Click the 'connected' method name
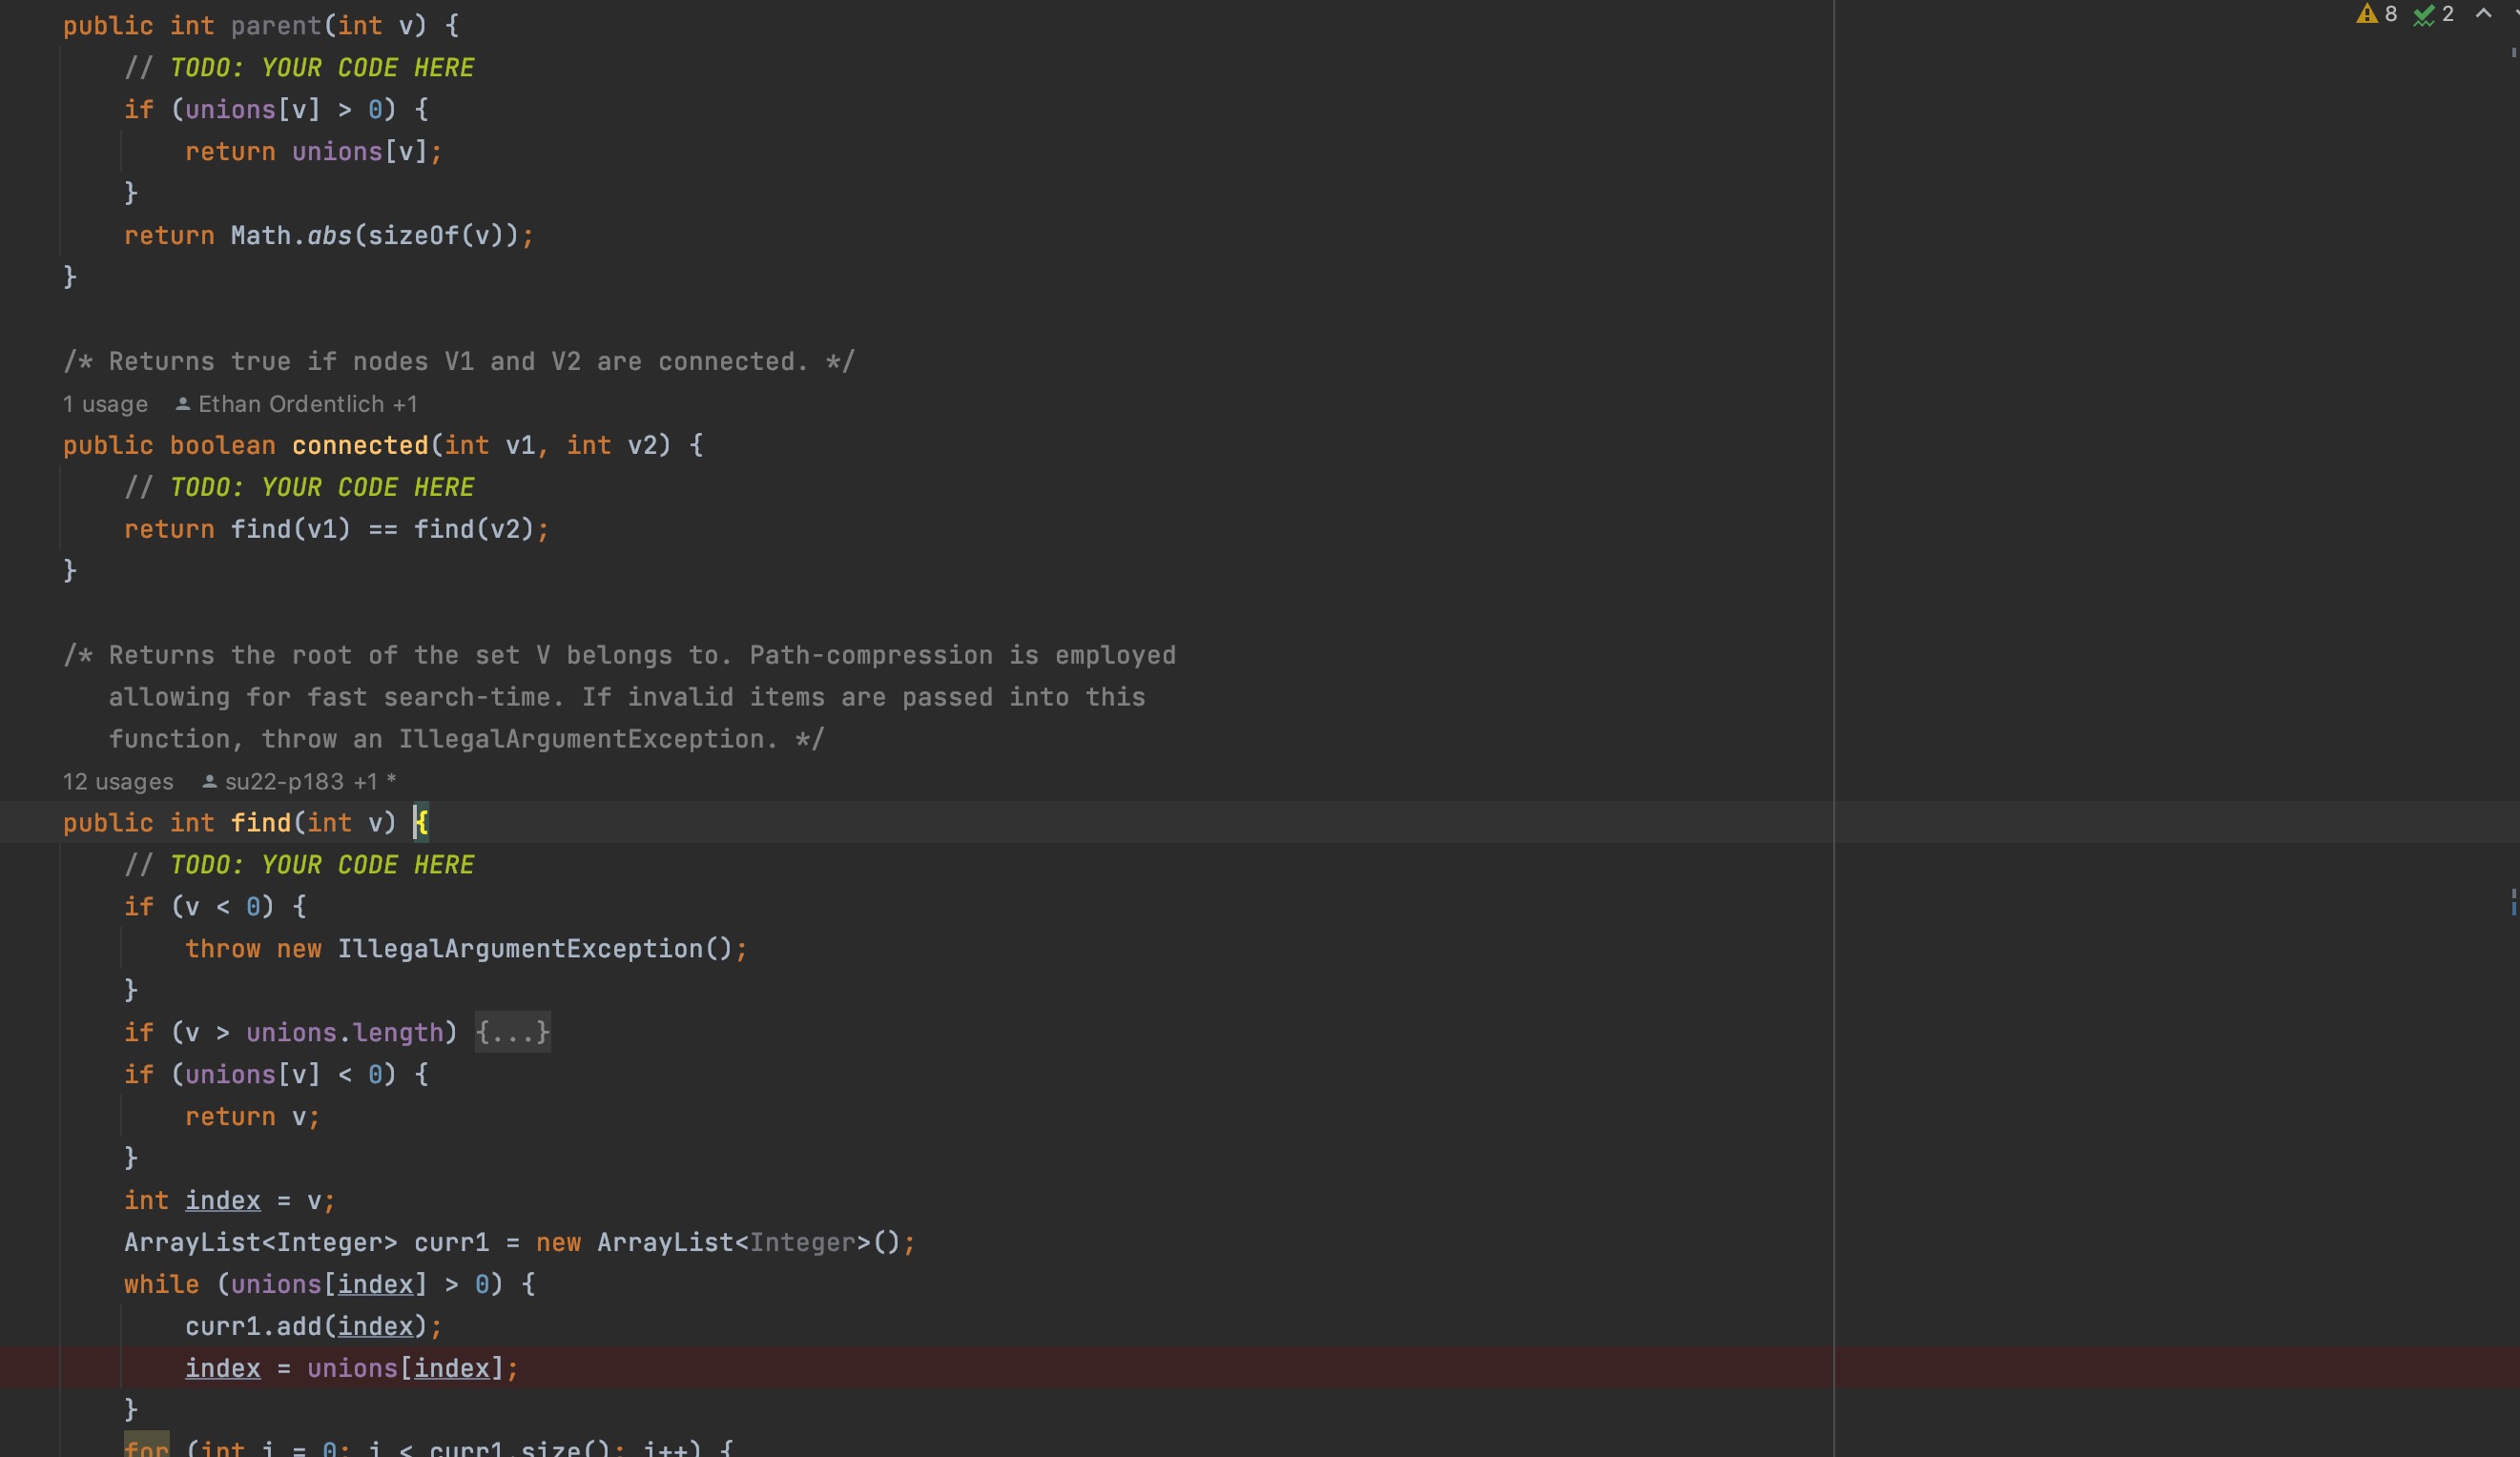This screenshot has height=1457, width=2520. click(x=360, y=445)
